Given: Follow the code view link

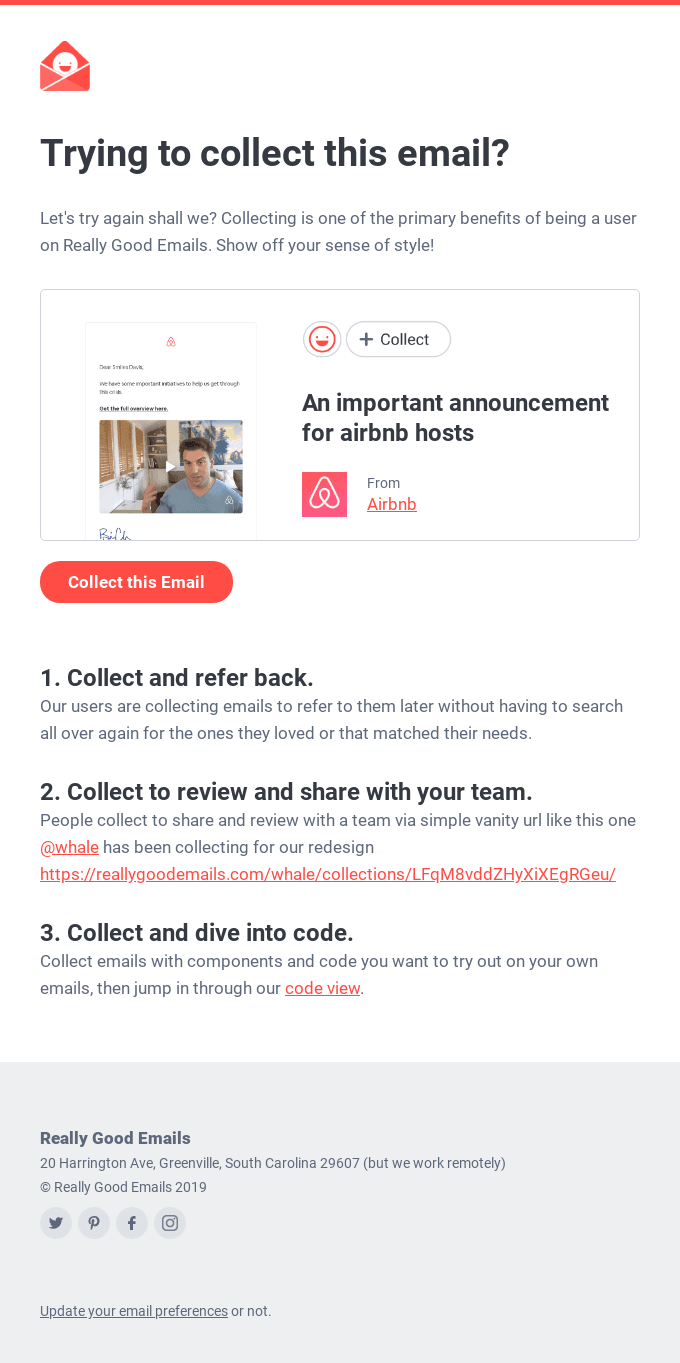Looking at the screenshot, I should click(x=322, y=988).
